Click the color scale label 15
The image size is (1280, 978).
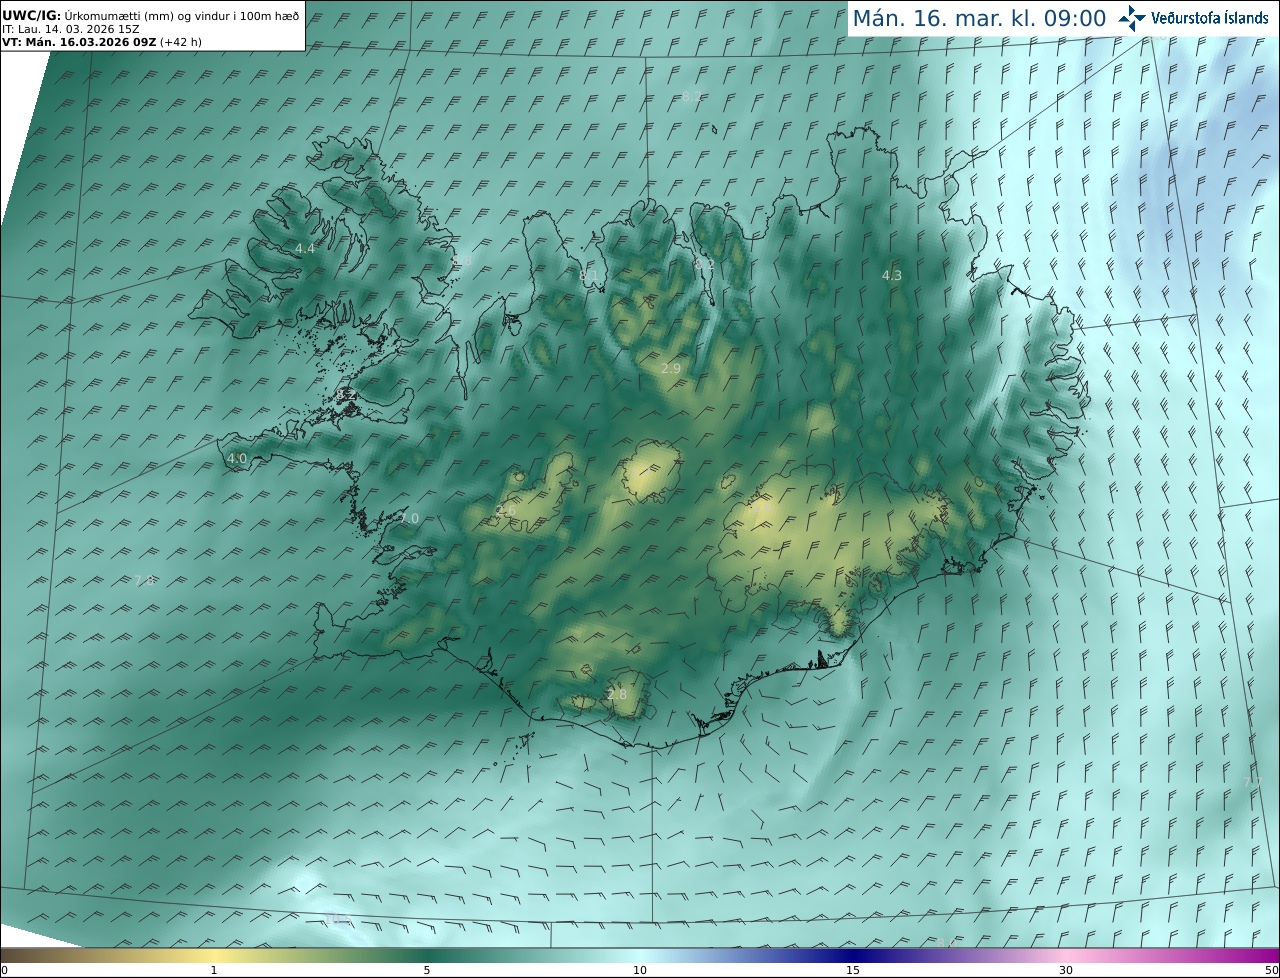tap(853, 970)
